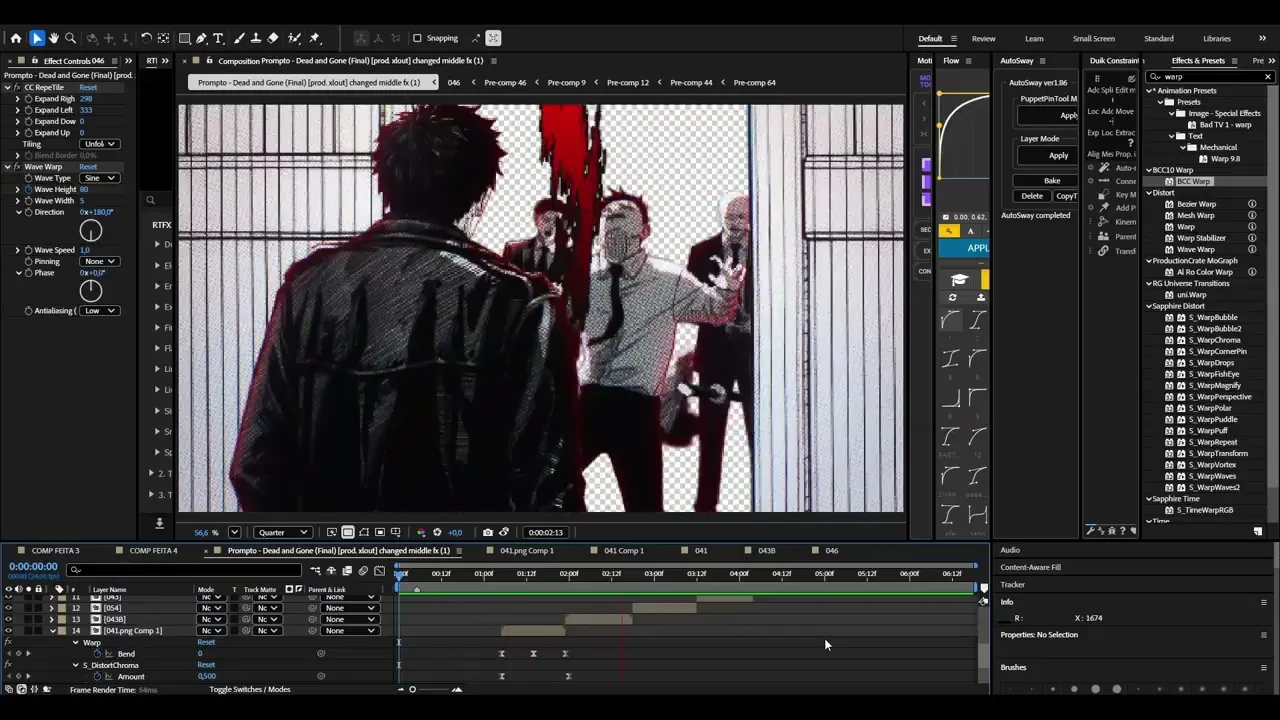Toggle motion blur icon in timeline
Screen dimensions: 1280x720
363,571
